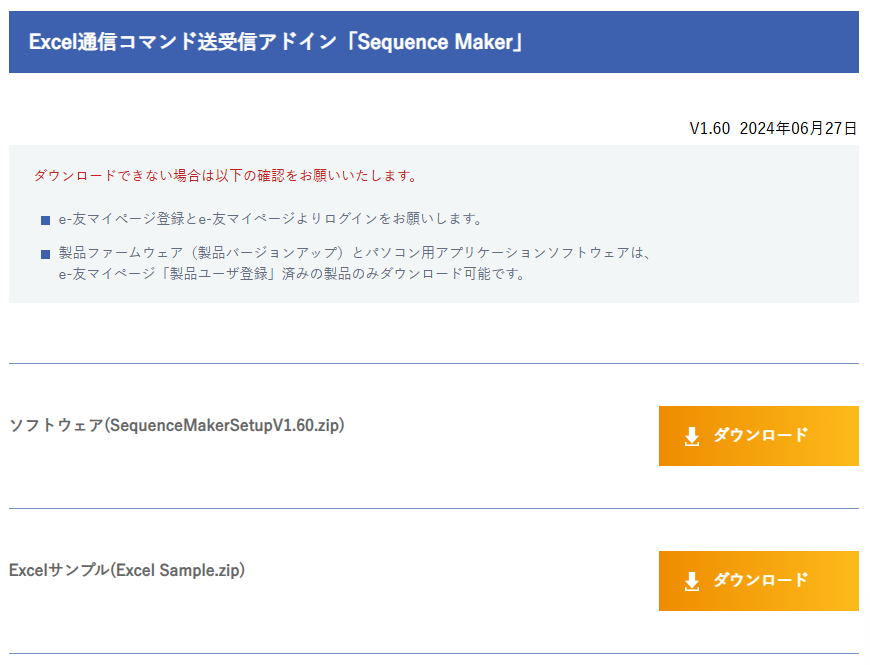This screenshot has height=665, width=870.
Task: Click the 製品ファームウェア（製品バージョンアップ） text
Action: (x=202, y=253)
